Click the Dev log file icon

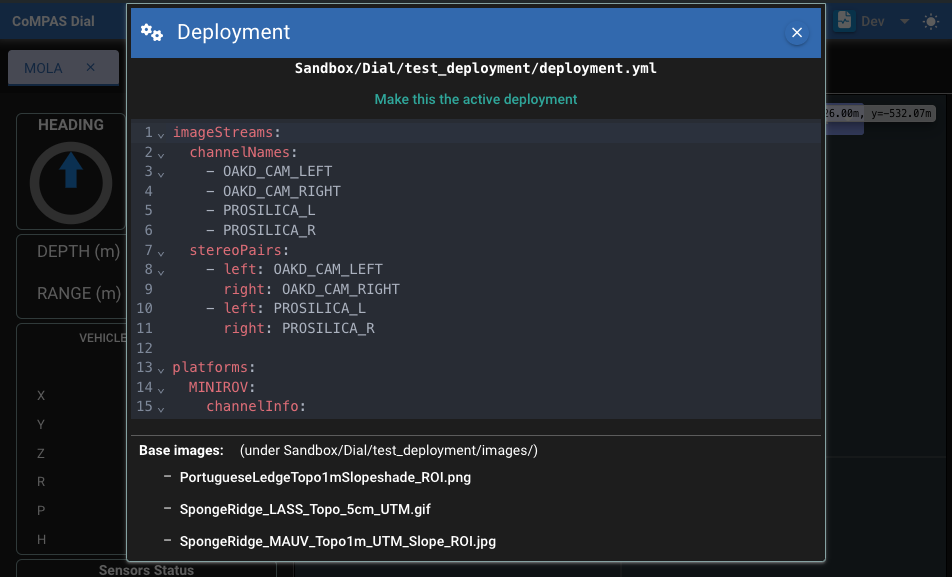844,21
